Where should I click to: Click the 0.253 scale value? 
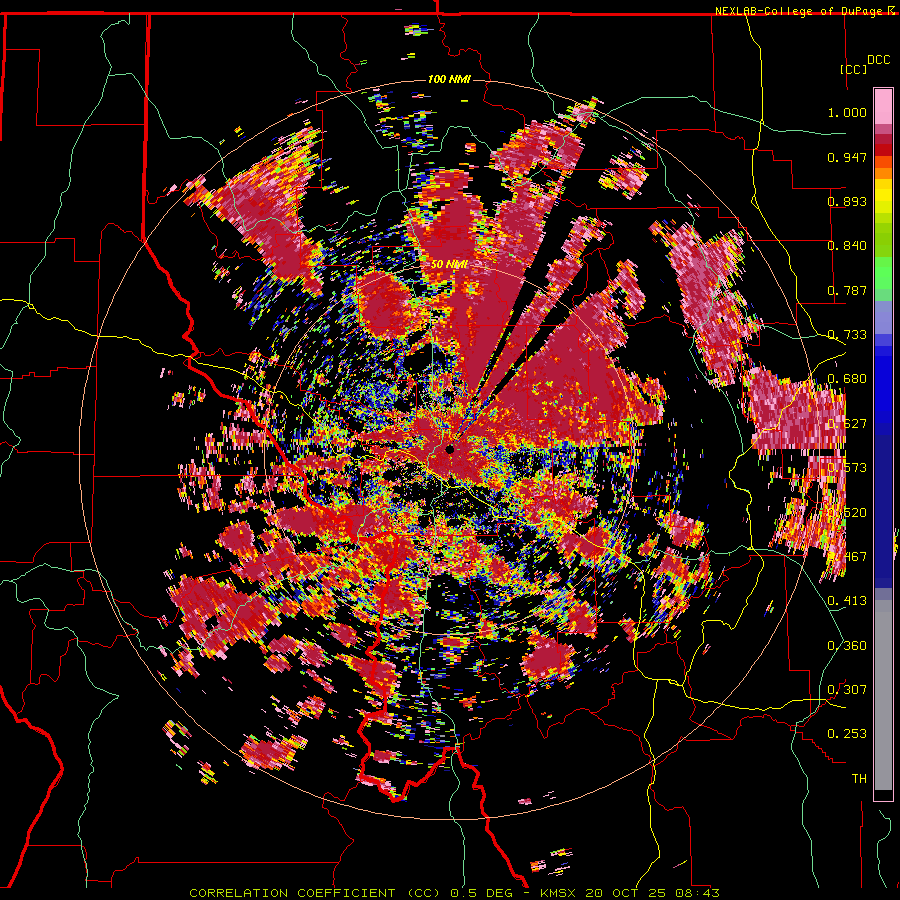click(847, 734)
